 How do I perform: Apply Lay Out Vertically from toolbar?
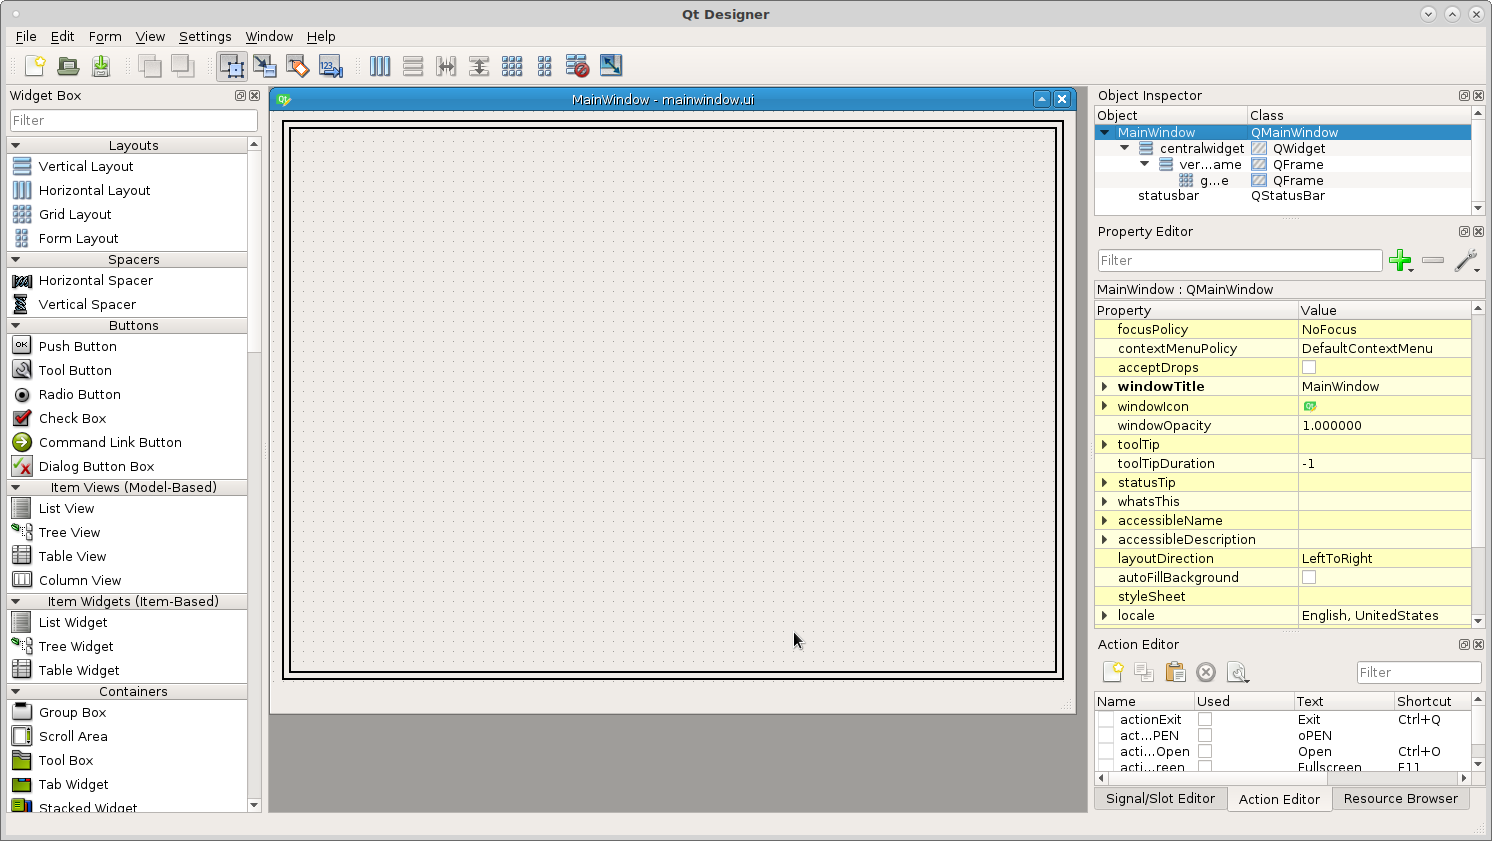[x=413, y=66]
